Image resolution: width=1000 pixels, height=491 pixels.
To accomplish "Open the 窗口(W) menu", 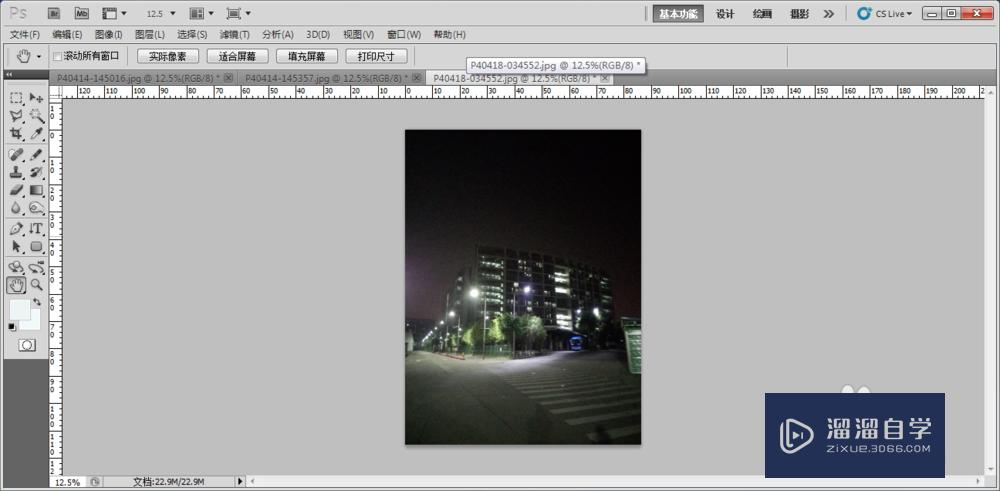I will [404, 34].
